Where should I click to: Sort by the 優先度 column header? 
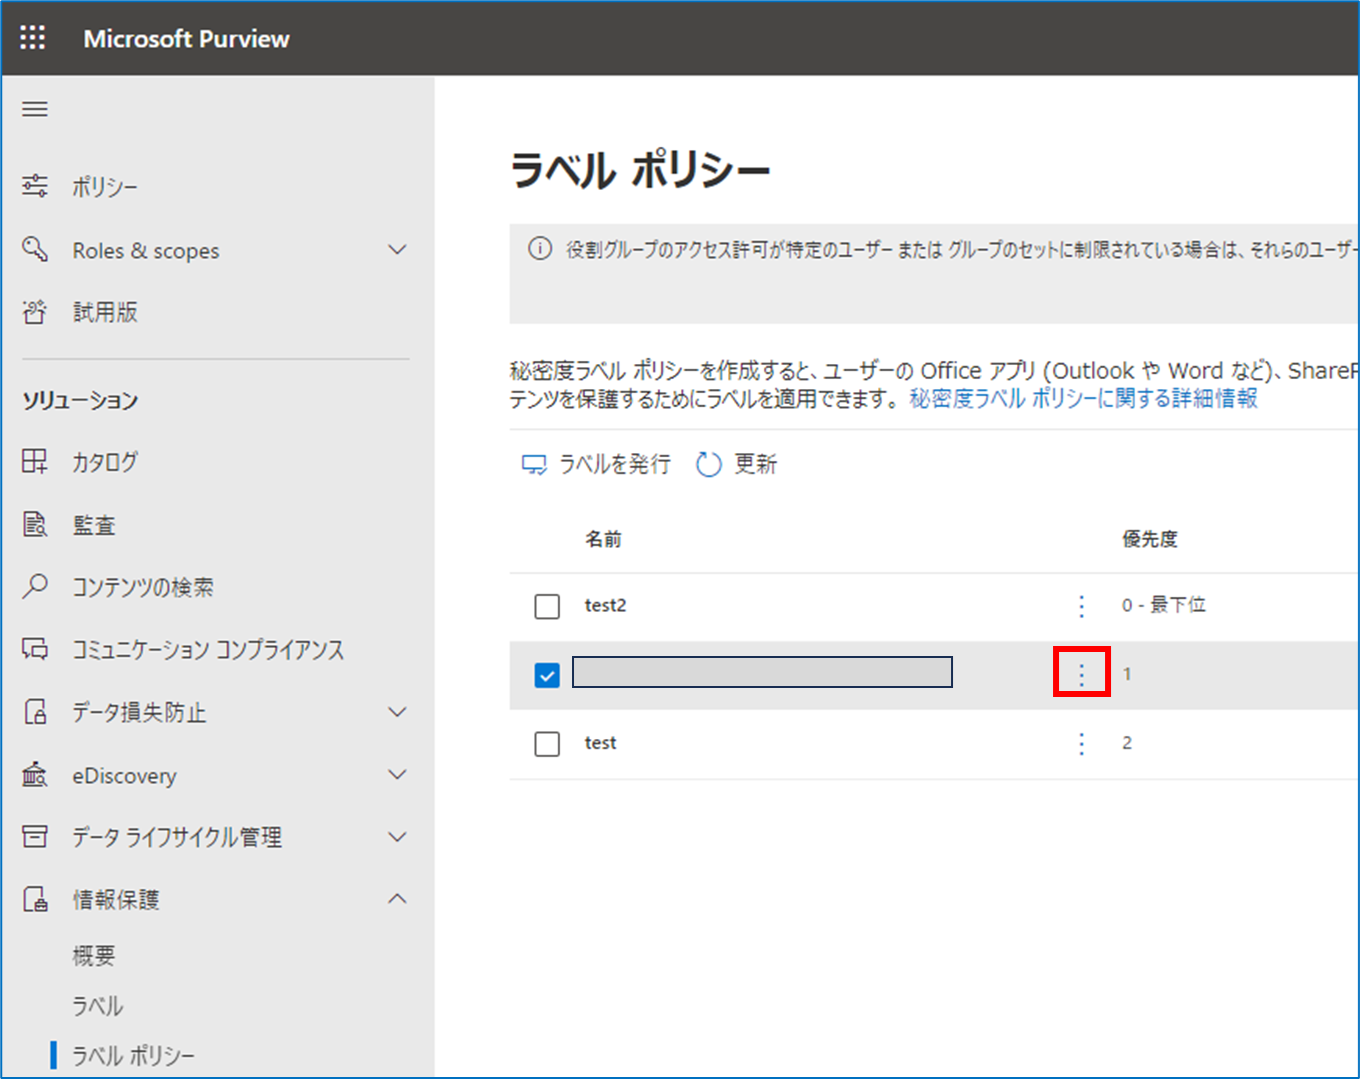click(1150, 539)
